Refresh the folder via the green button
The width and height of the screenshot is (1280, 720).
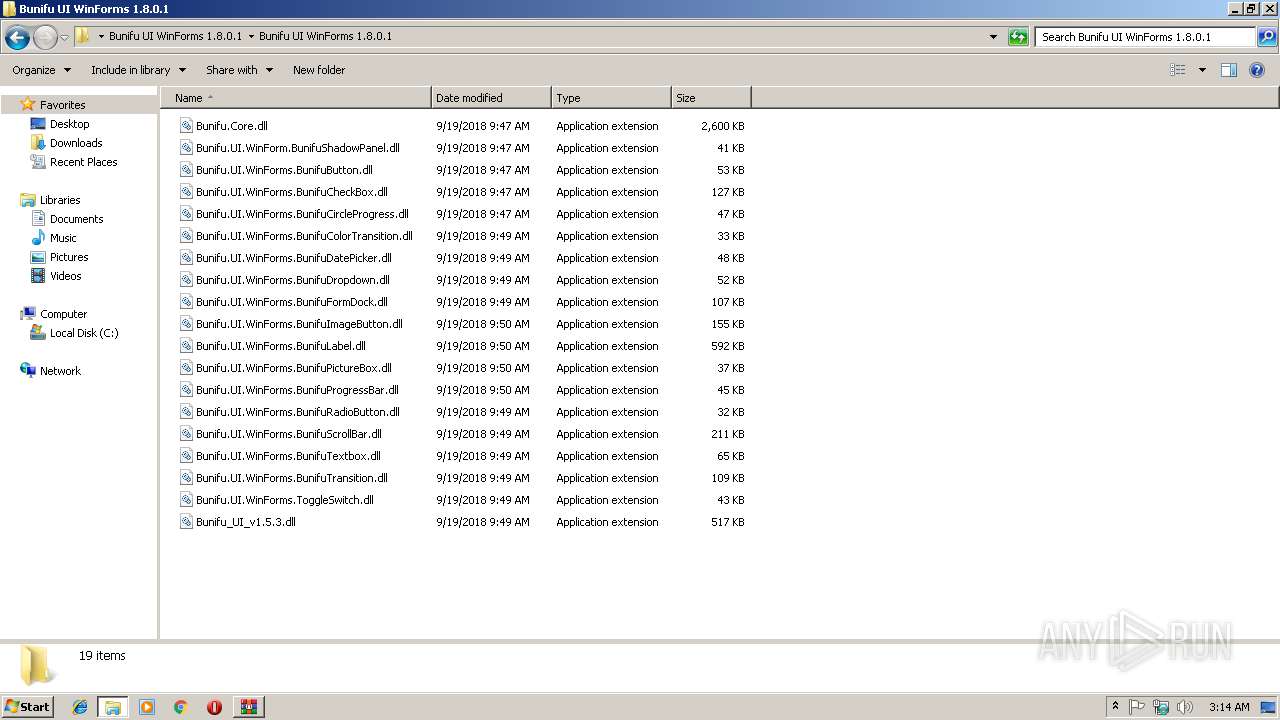(1018, 37)
